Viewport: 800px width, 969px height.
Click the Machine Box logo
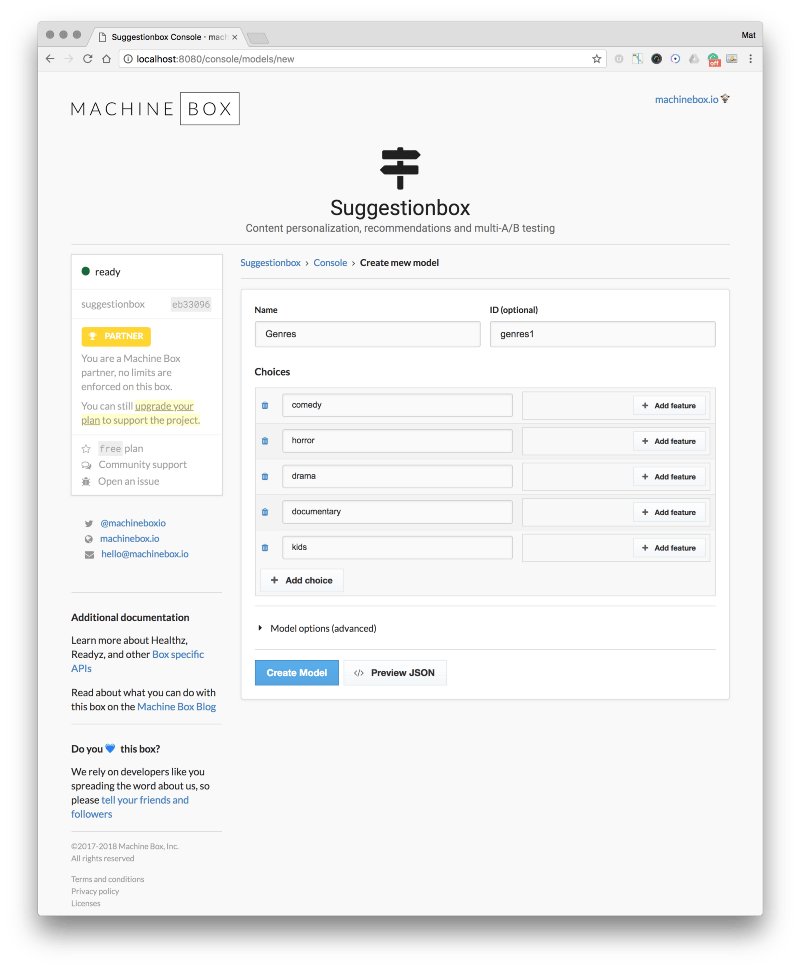(155, 109)
